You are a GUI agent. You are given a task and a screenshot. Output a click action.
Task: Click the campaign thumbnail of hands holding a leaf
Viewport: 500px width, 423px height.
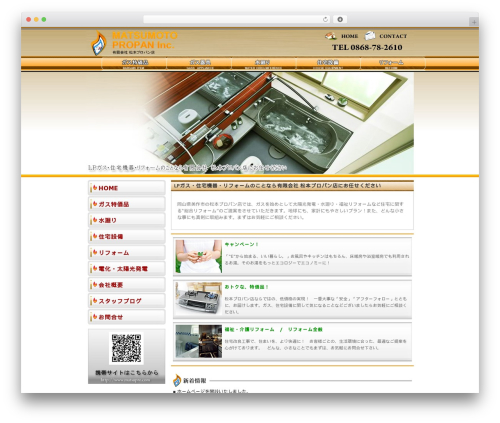[x=199, y=256]
